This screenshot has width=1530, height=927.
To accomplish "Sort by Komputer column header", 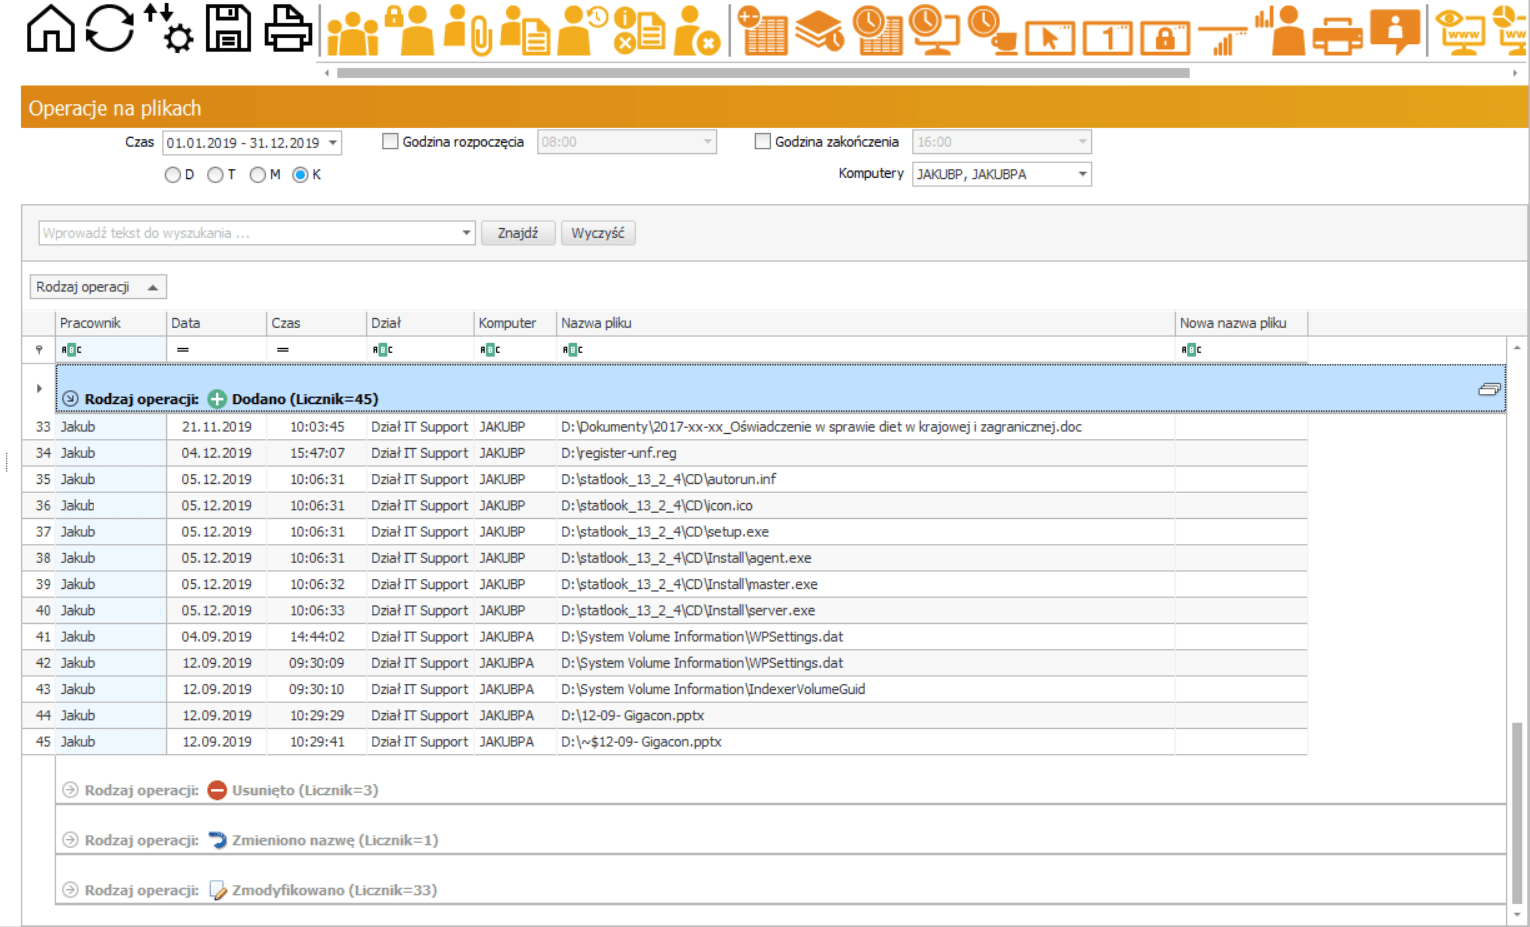I will (x=515, y=323).
